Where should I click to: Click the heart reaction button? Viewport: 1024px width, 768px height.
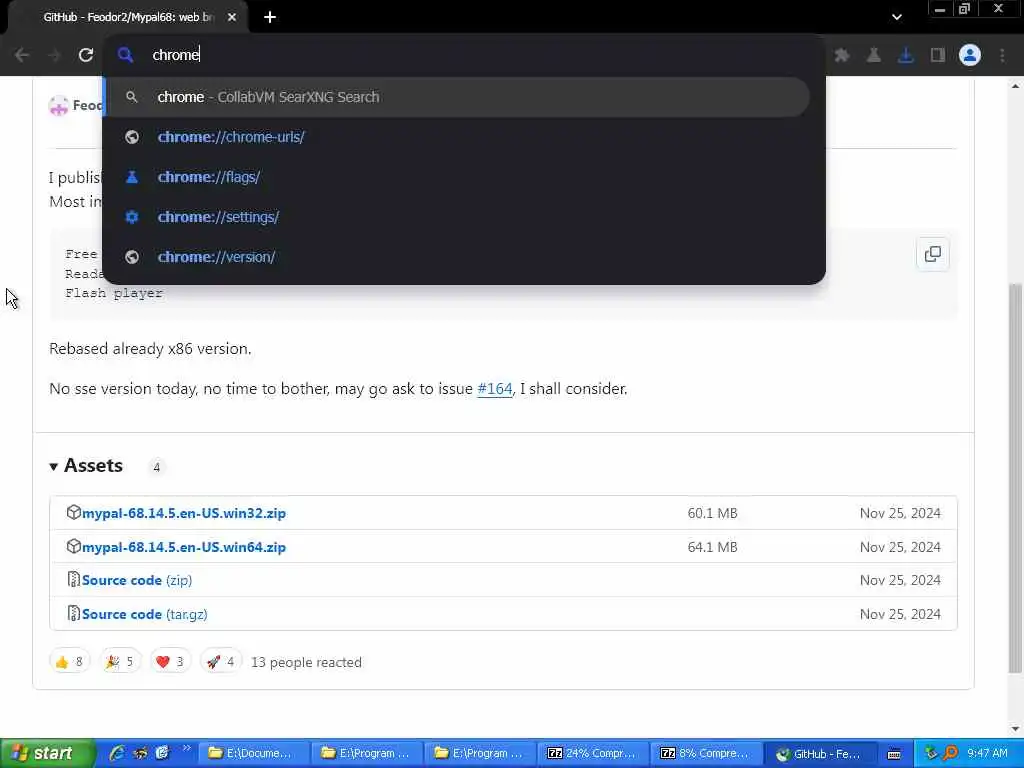tap(170, 662)
